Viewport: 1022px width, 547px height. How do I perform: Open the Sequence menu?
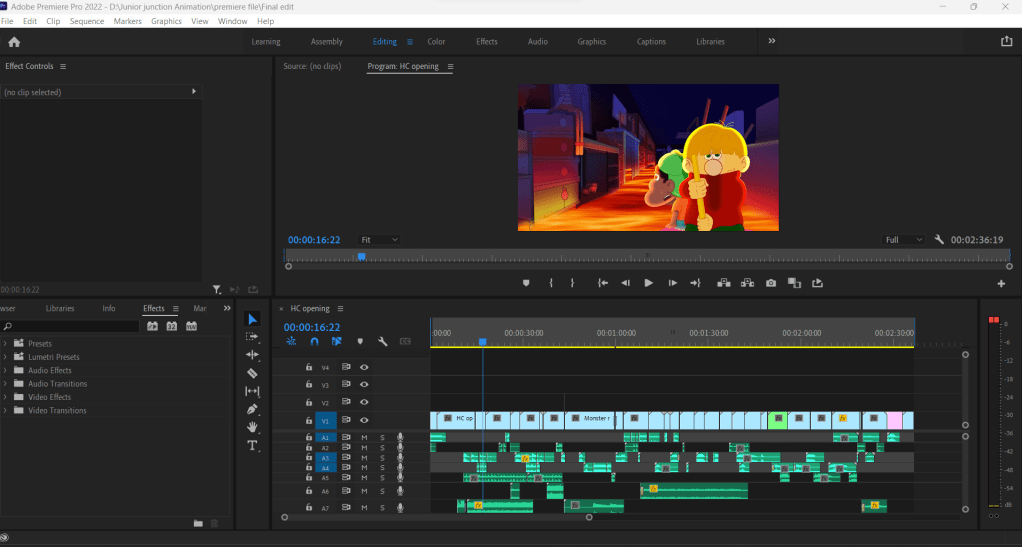click(87, 21)
